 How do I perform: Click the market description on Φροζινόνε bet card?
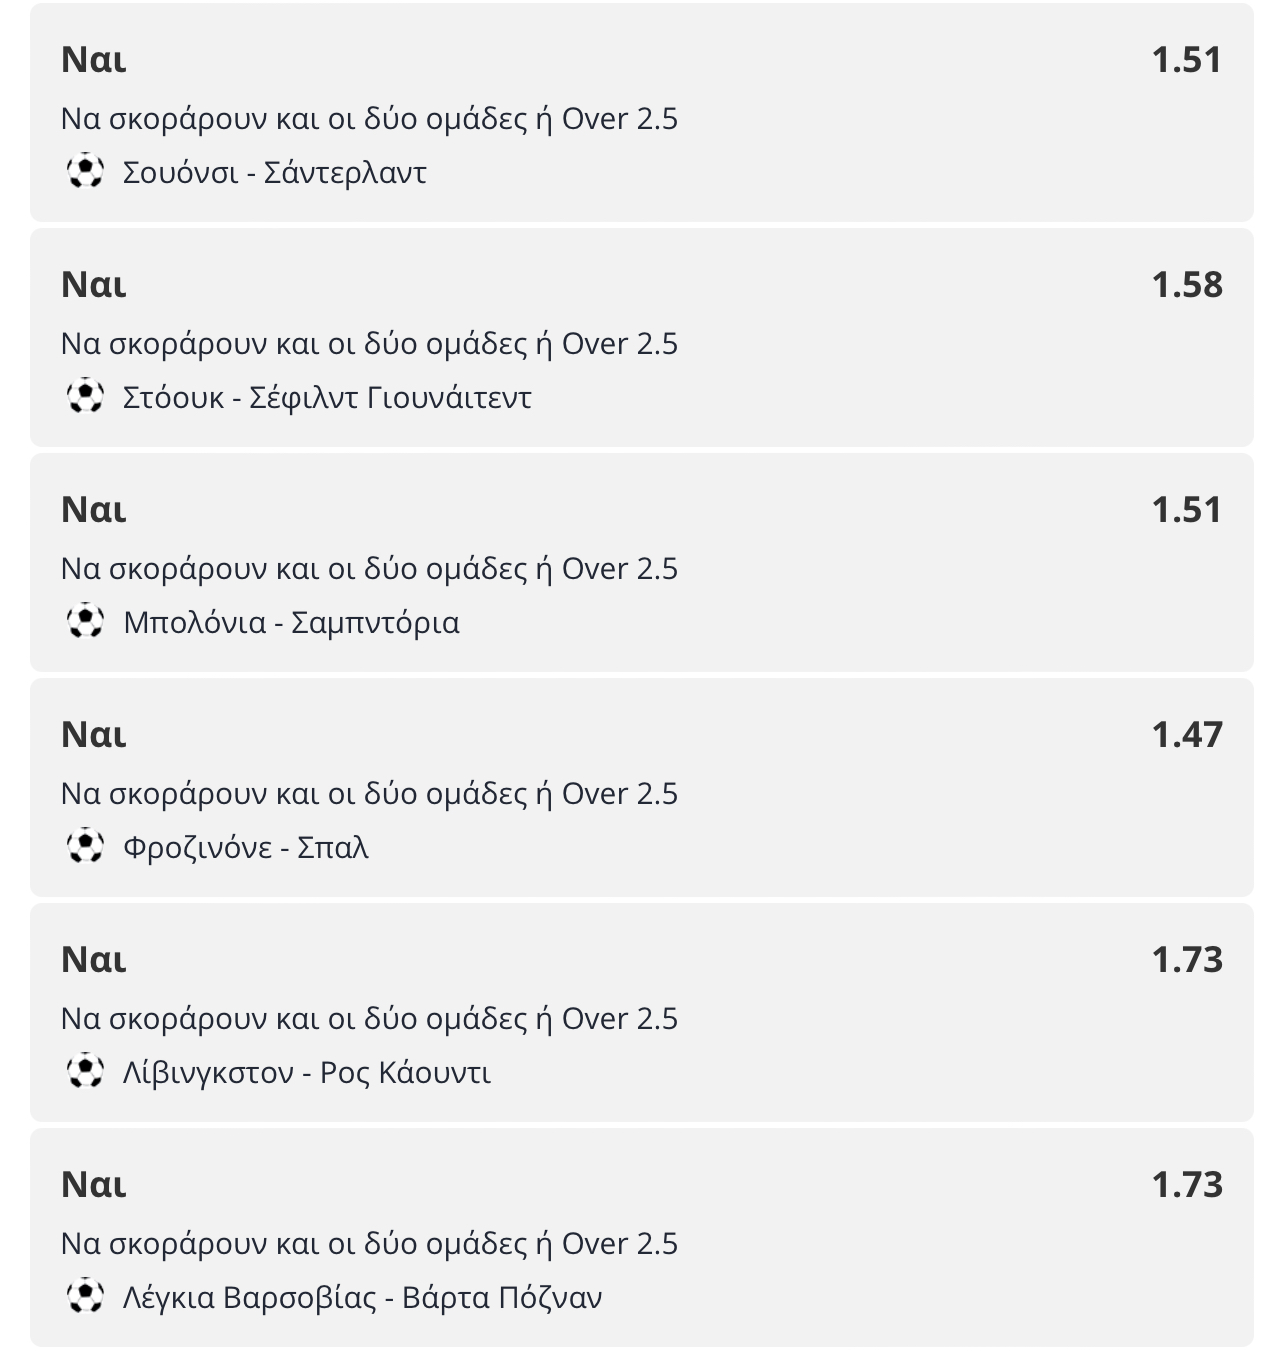[369, 793]
